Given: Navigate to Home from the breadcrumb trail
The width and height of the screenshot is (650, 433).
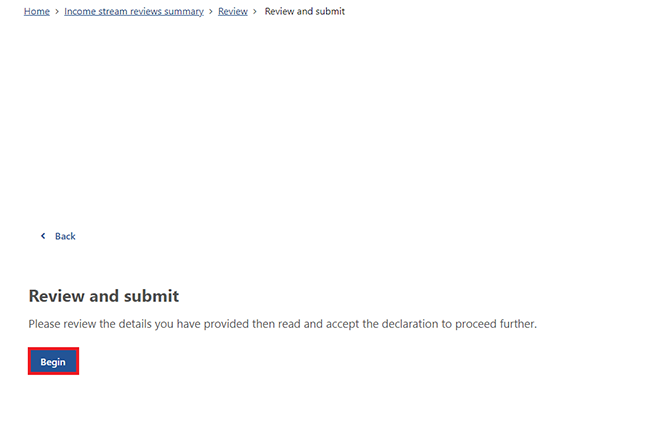Looking at the screenshot, I should (x=36, y=12).
